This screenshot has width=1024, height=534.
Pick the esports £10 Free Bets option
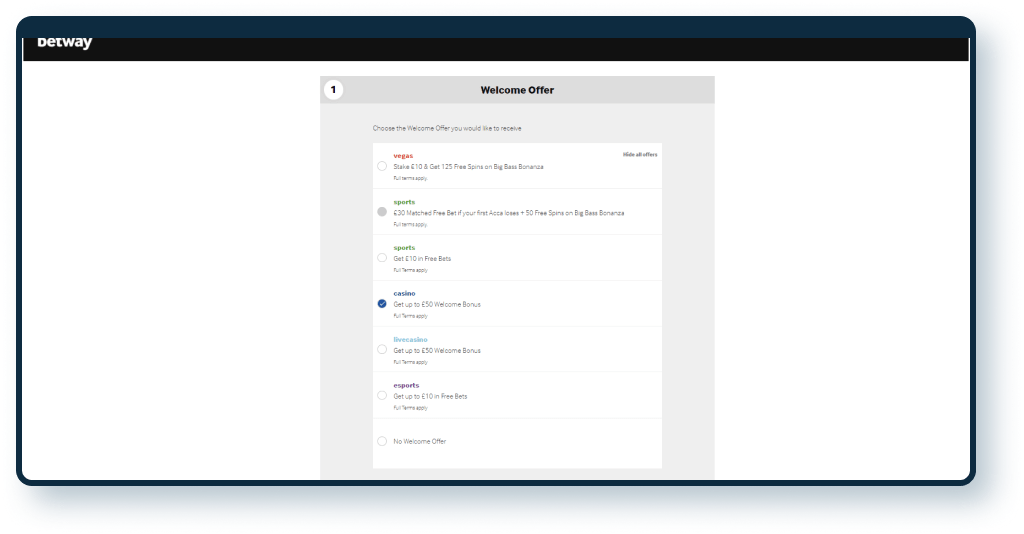(x=382, y=396)
